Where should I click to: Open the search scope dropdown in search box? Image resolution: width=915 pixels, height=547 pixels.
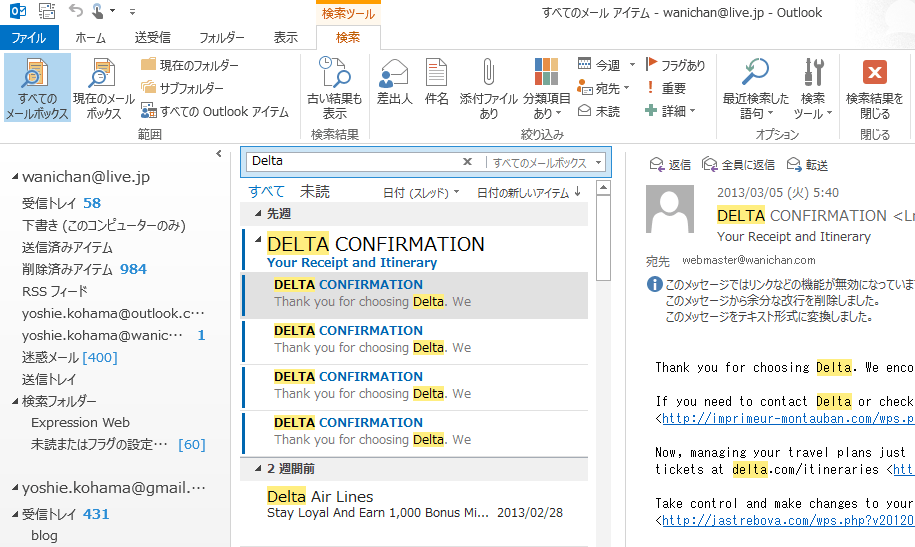pyautogui.click(x=598, y=162)
